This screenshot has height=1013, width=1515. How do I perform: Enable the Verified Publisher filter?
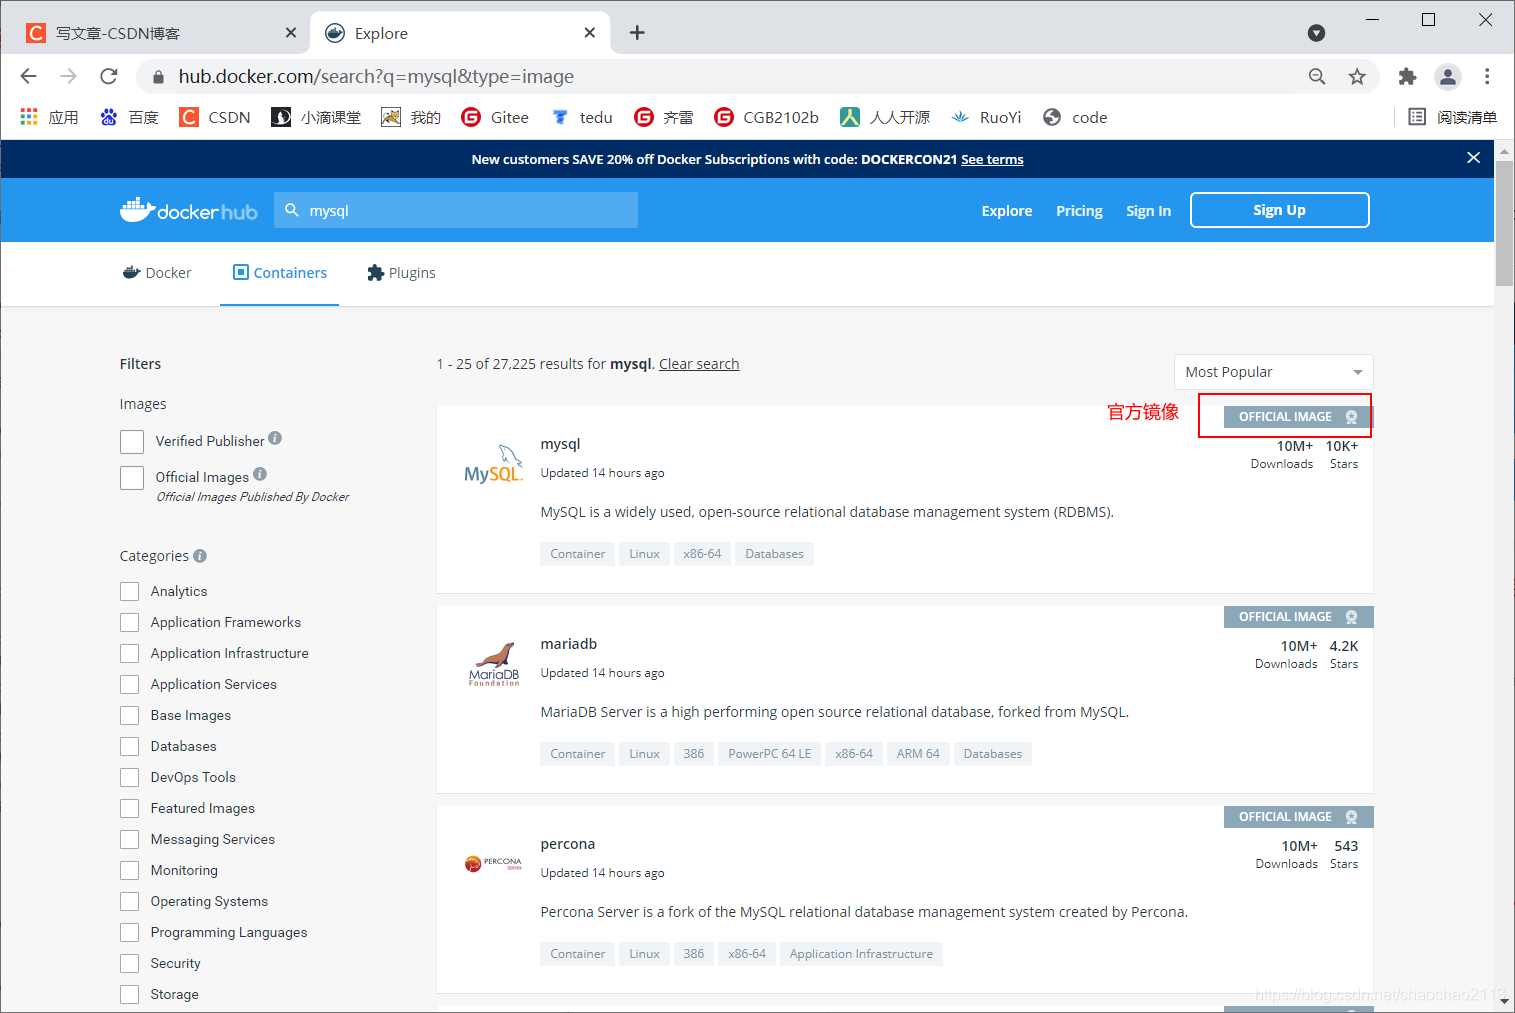pos(132,442)
